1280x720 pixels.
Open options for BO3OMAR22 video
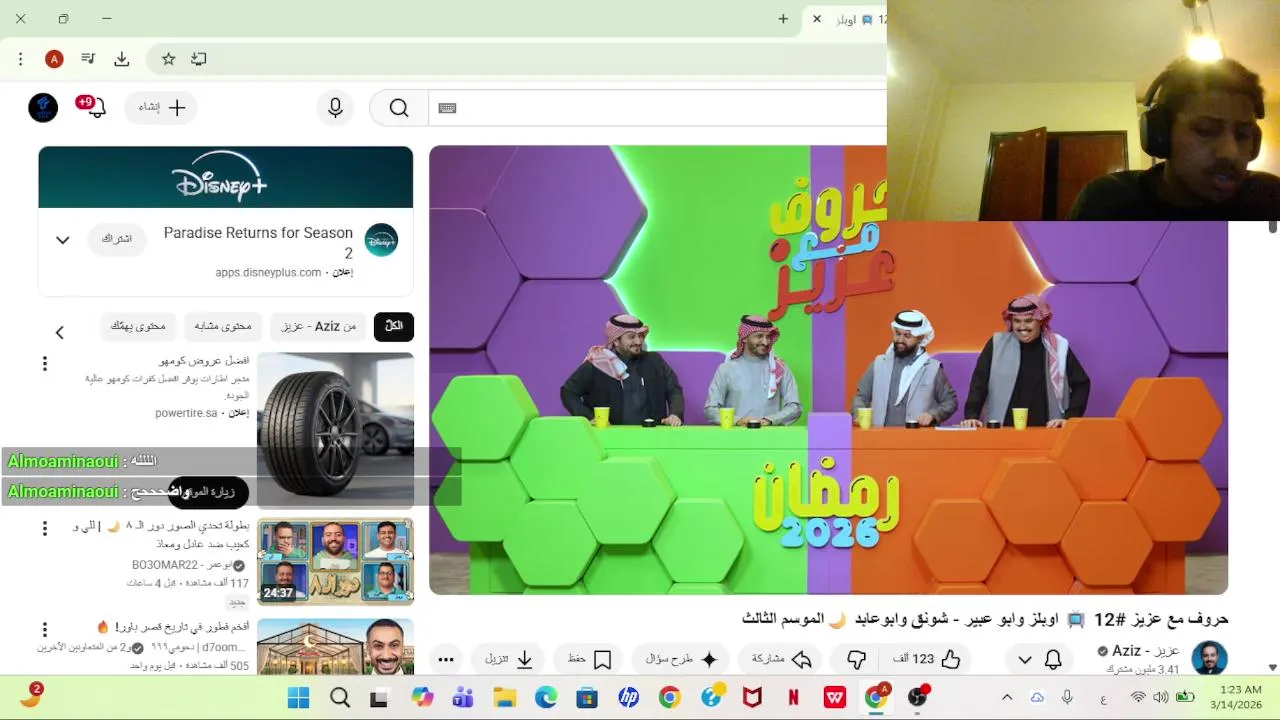pos(44,528)
